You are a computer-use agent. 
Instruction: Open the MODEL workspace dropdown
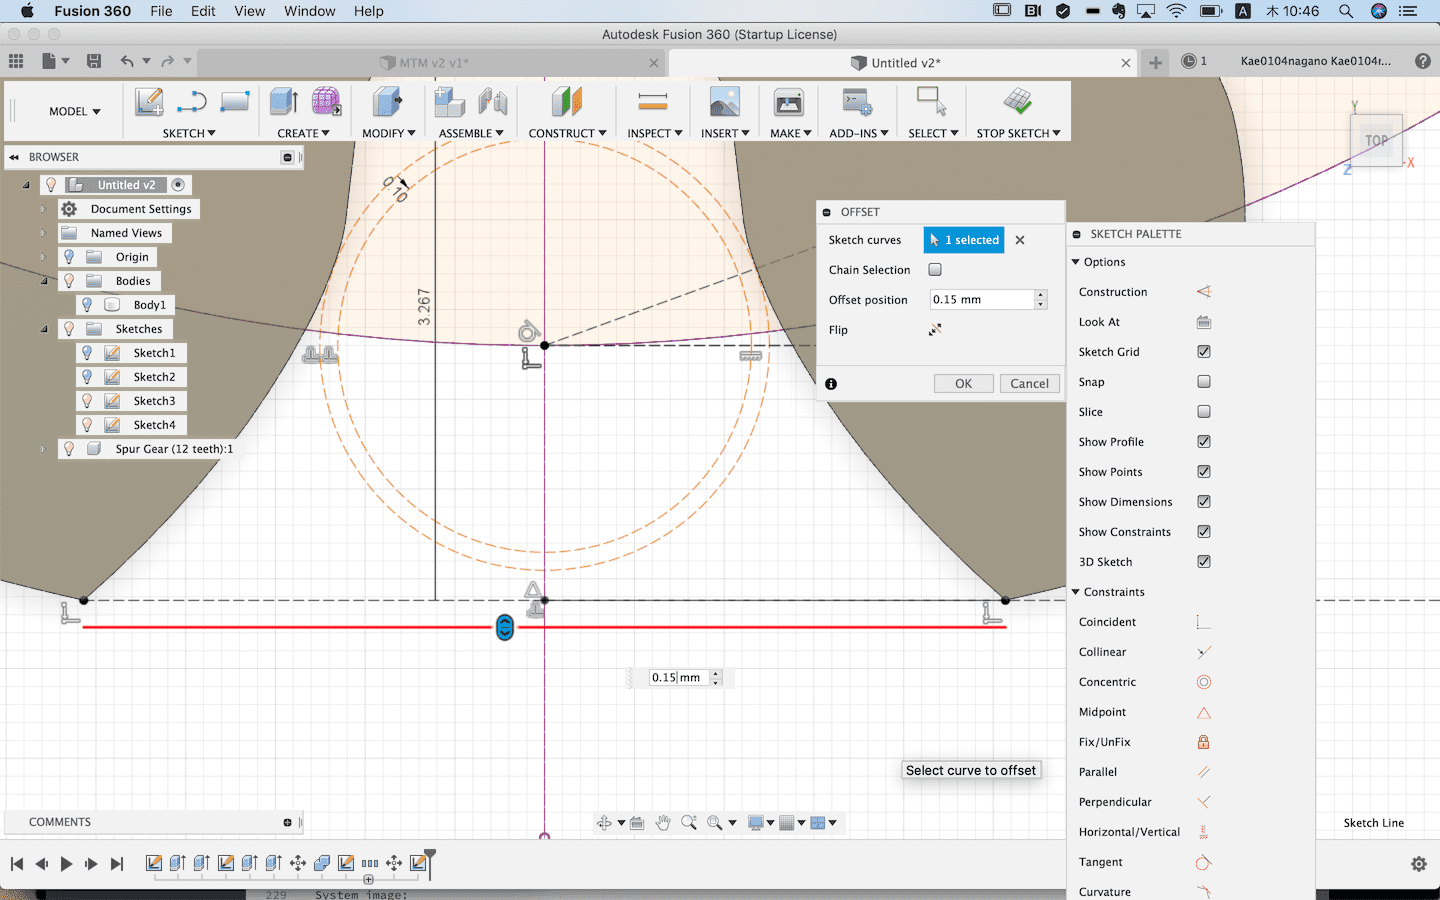pos(75,112)
